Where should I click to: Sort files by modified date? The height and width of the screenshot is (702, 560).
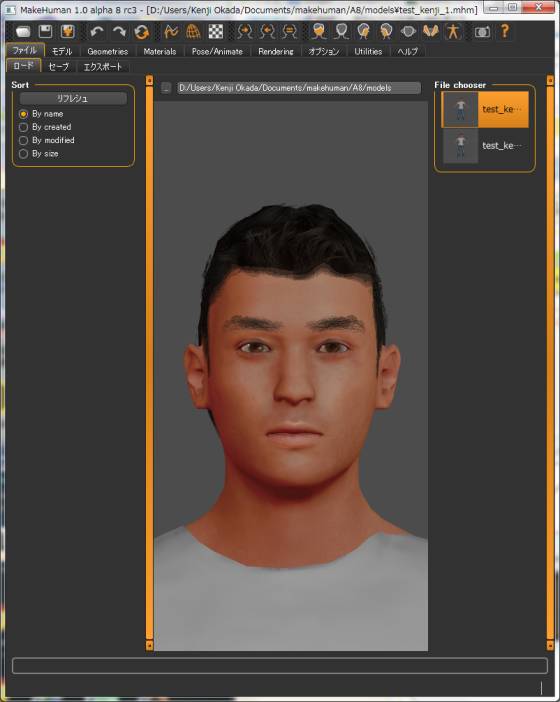(x=47, y=140)
